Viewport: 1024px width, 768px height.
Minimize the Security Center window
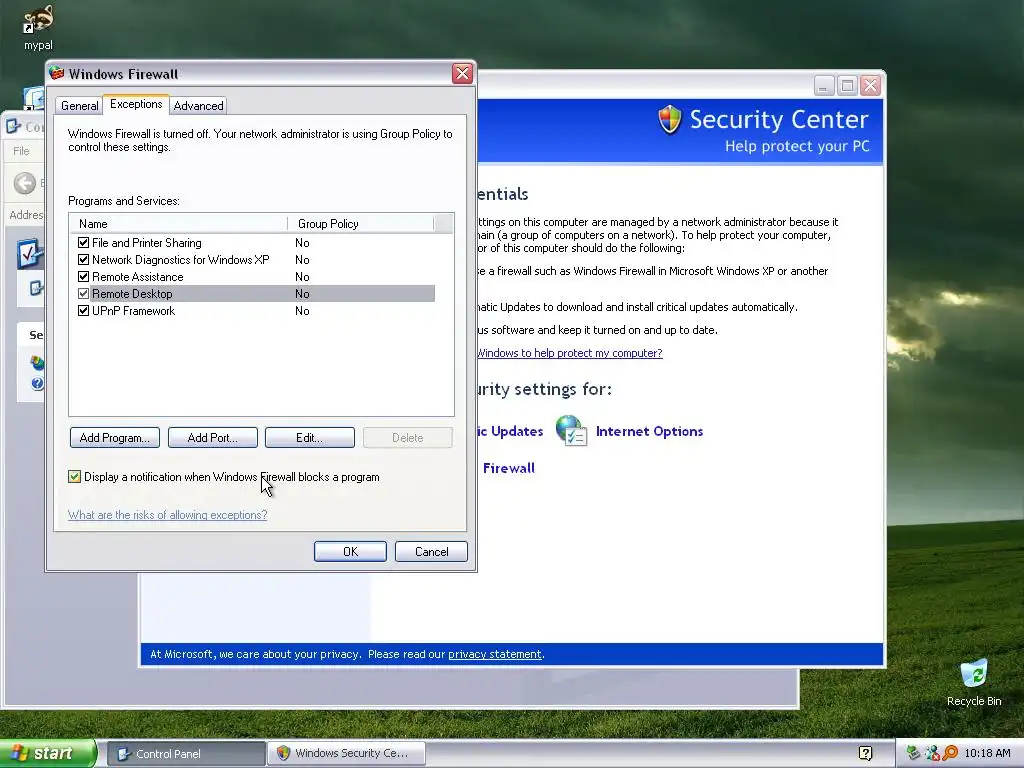click(824, 86)
